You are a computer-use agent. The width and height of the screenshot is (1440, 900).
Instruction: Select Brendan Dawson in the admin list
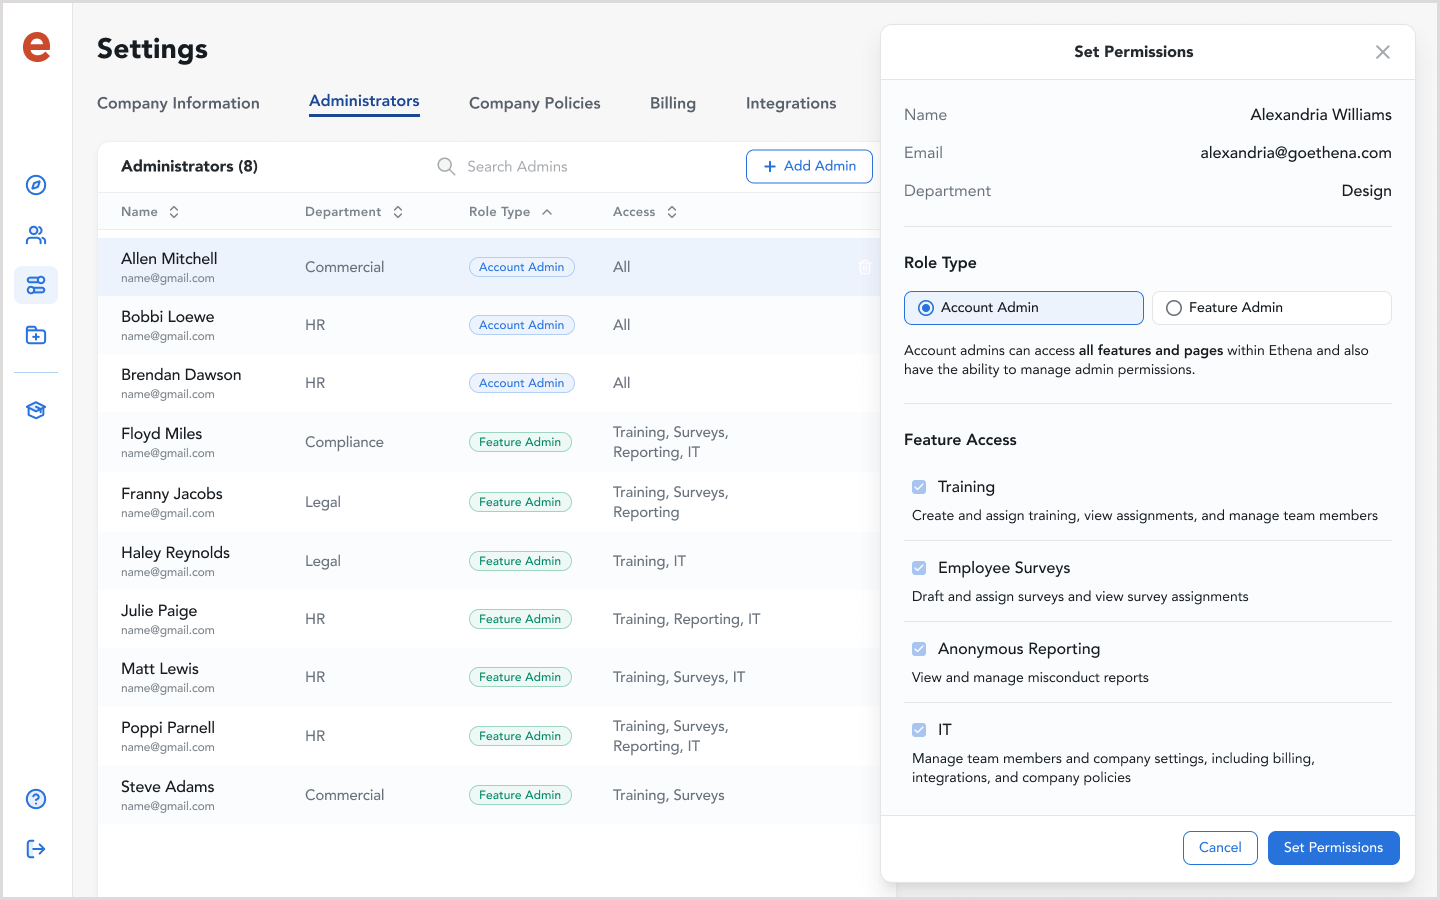(181, 375)
